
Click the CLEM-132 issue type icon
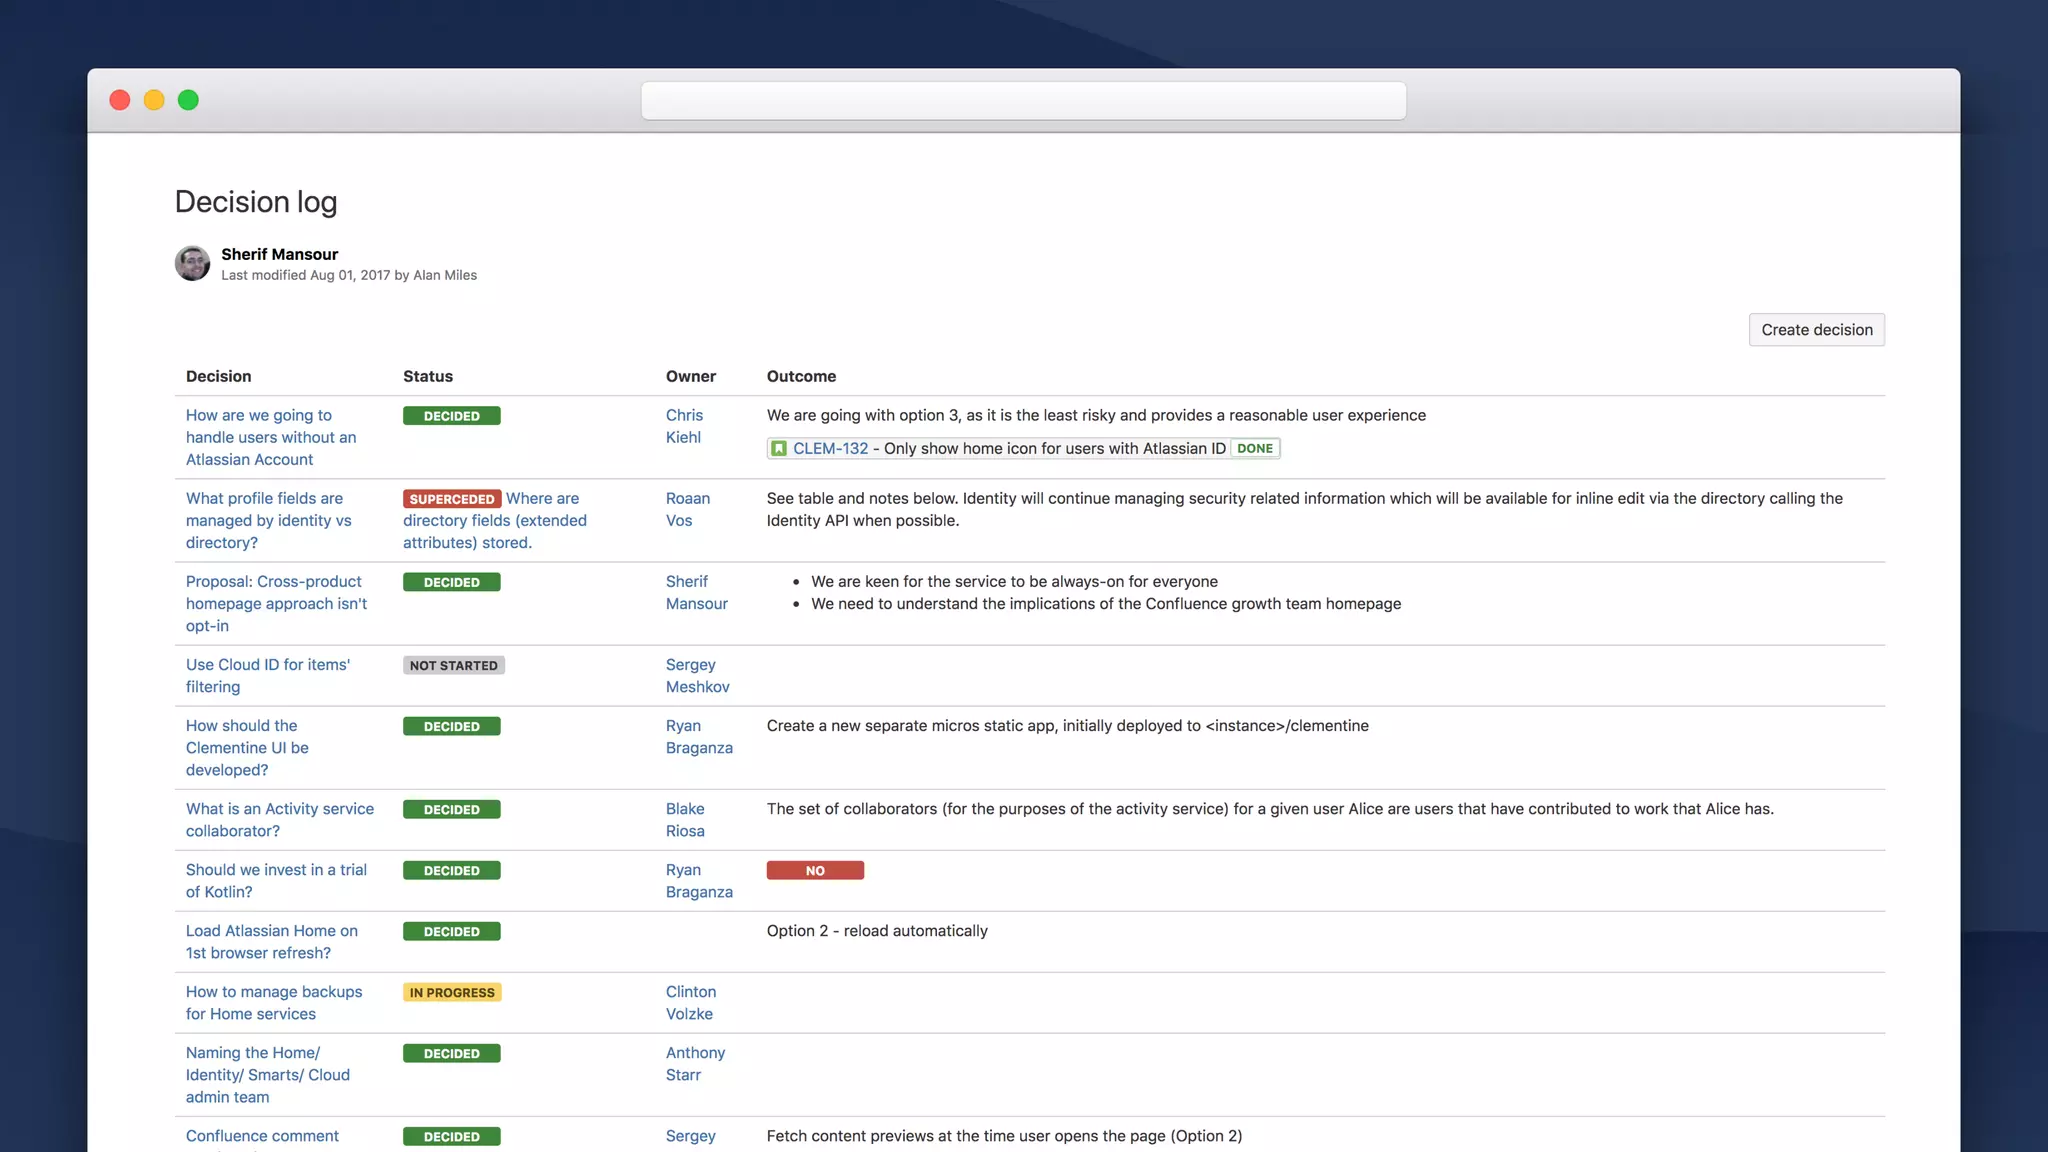click(x=779, y=449)
